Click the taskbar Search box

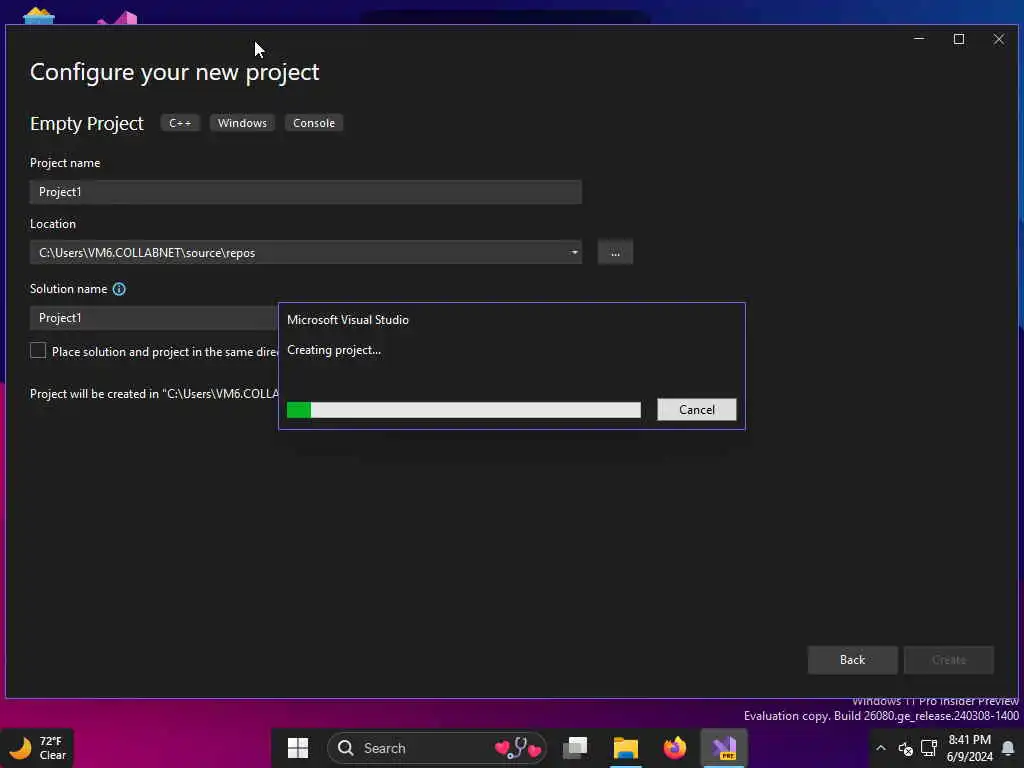[x=436, y=748]
